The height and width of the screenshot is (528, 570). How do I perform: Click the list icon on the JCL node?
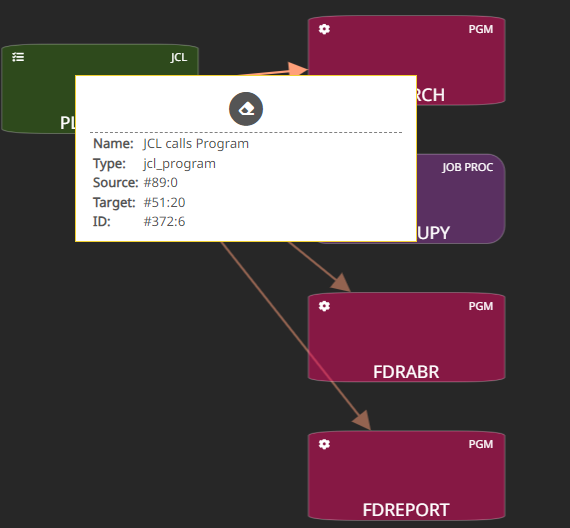pos(18,57)
